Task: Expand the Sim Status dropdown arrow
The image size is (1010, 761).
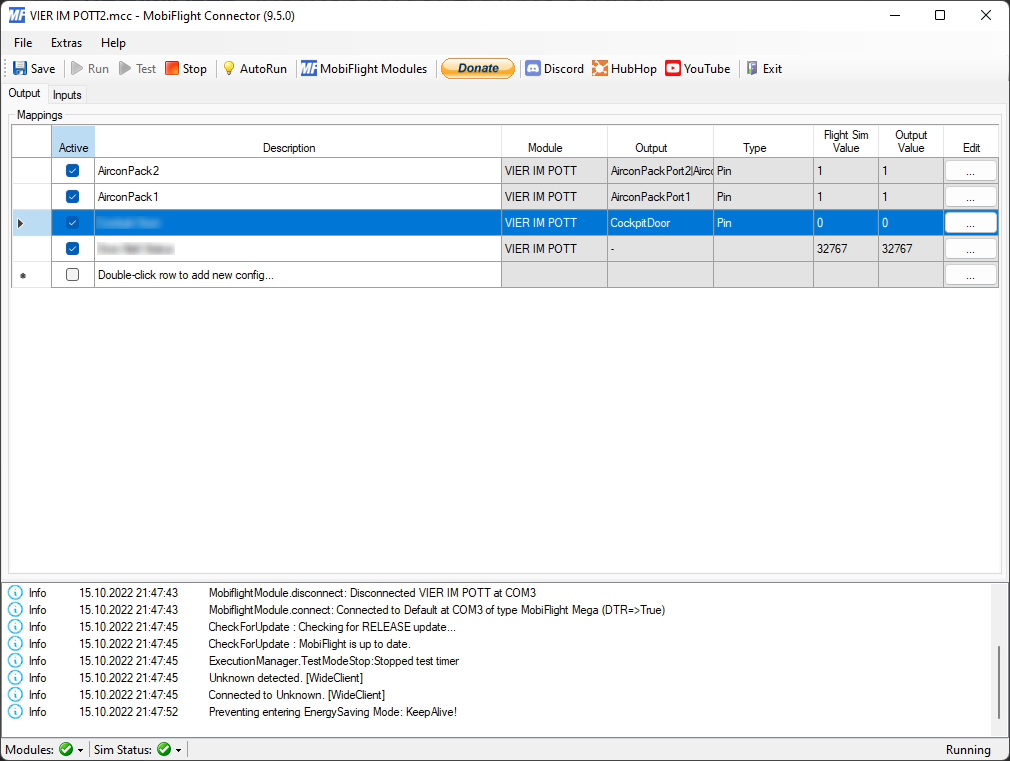Action: point(178,750)
